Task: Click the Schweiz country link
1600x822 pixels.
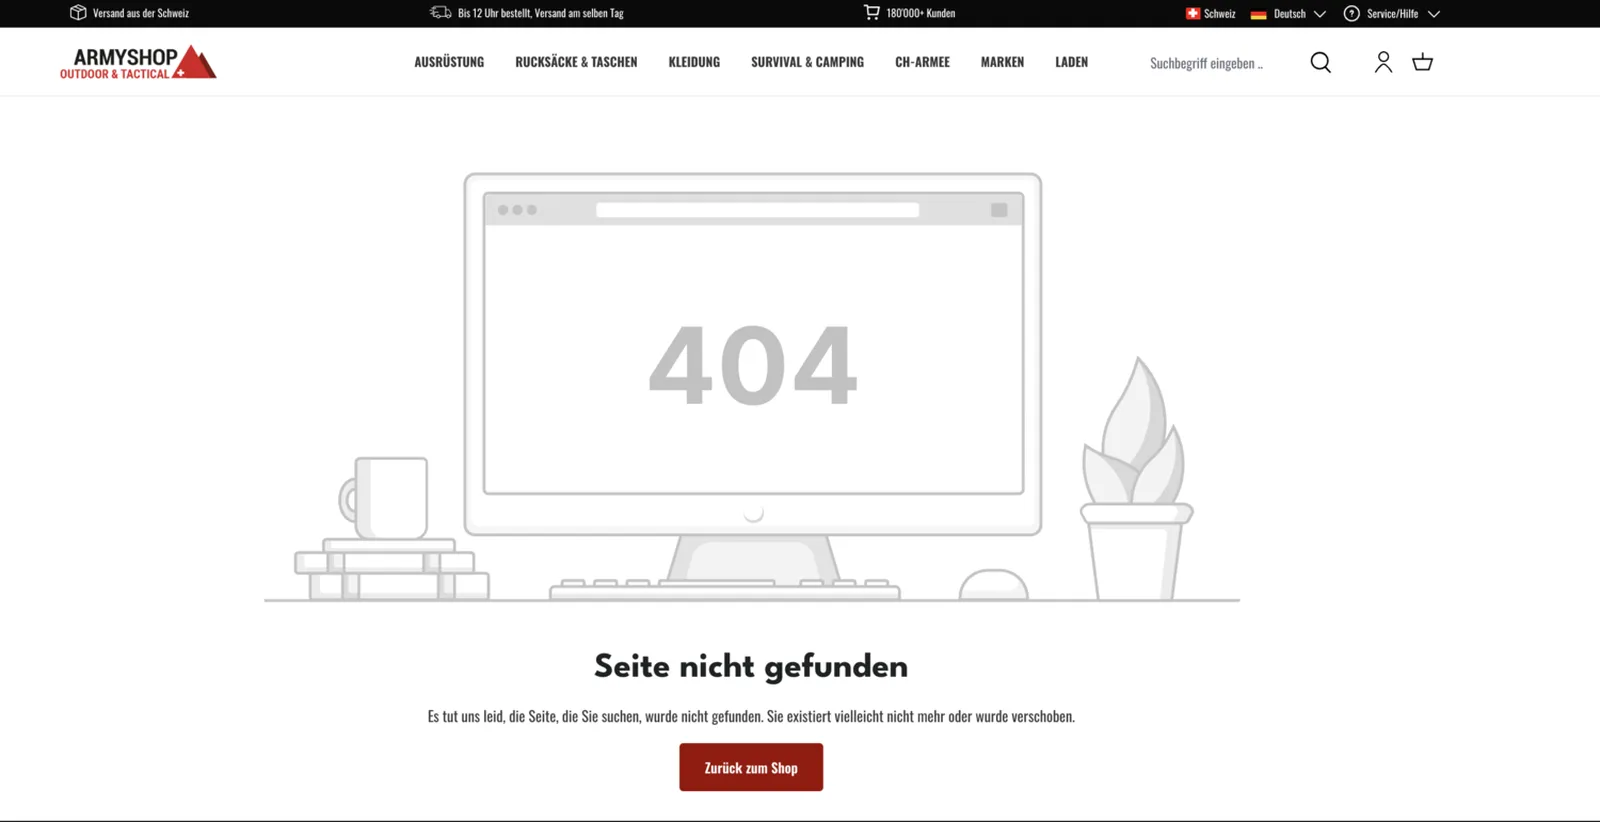Action: tap(1219, 14)
